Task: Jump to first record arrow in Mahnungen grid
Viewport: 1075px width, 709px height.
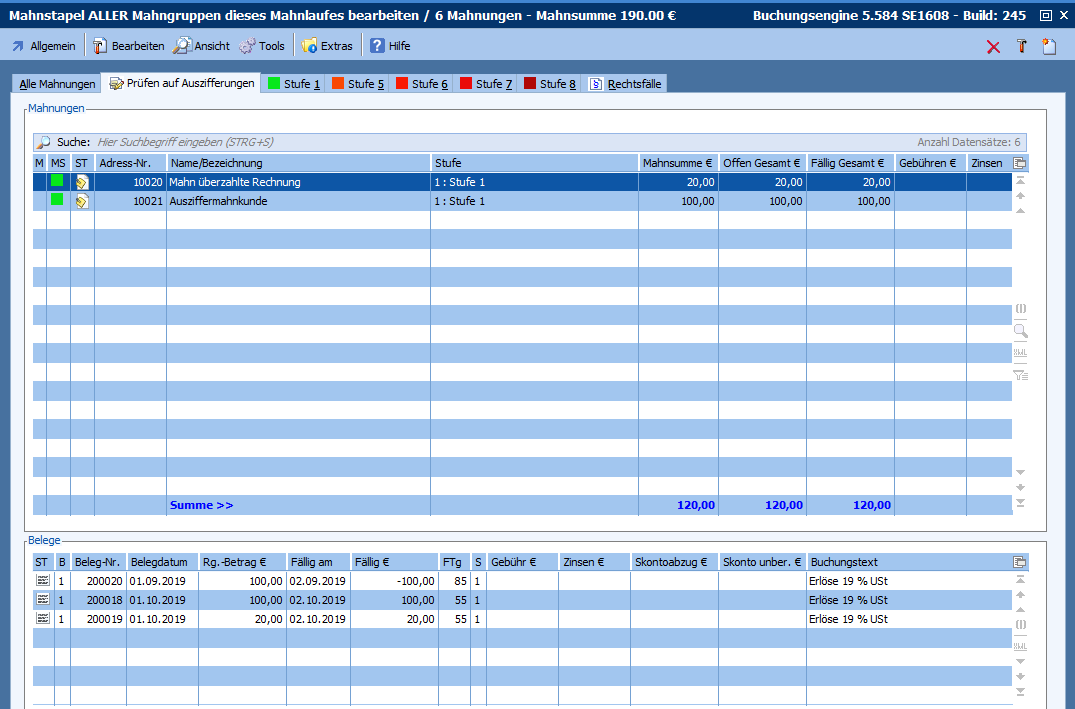Action: tap(1020, 181)
